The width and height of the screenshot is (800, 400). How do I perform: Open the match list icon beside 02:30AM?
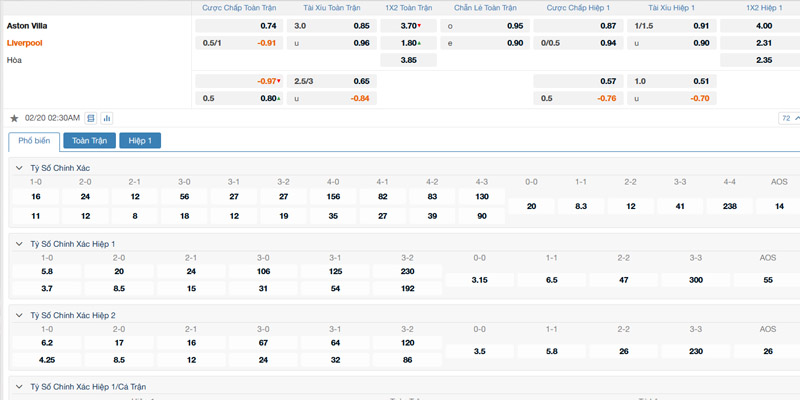click(91, 118)
